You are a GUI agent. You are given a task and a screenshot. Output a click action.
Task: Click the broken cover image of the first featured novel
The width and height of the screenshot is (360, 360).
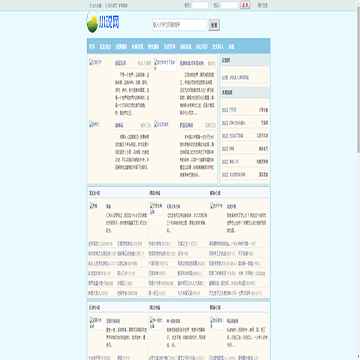tap(96, 62)
